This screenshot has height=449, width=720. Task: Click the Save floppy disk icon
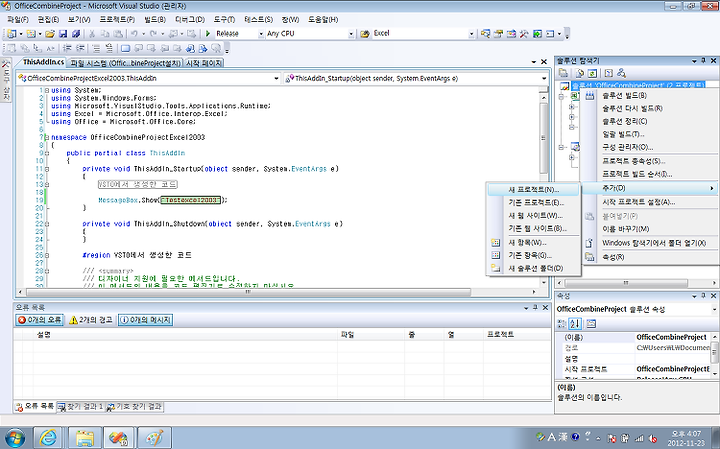tap(63, 34)
